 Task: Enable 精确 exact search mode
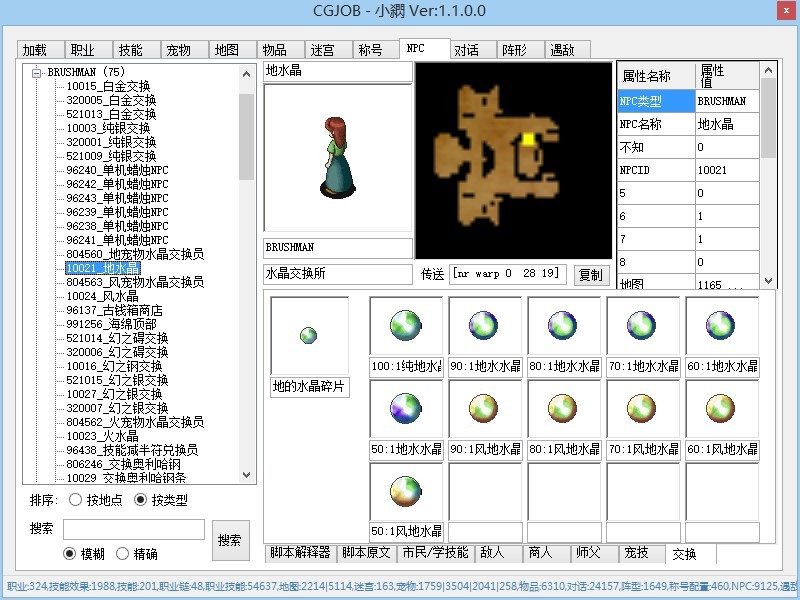[123, 554]
